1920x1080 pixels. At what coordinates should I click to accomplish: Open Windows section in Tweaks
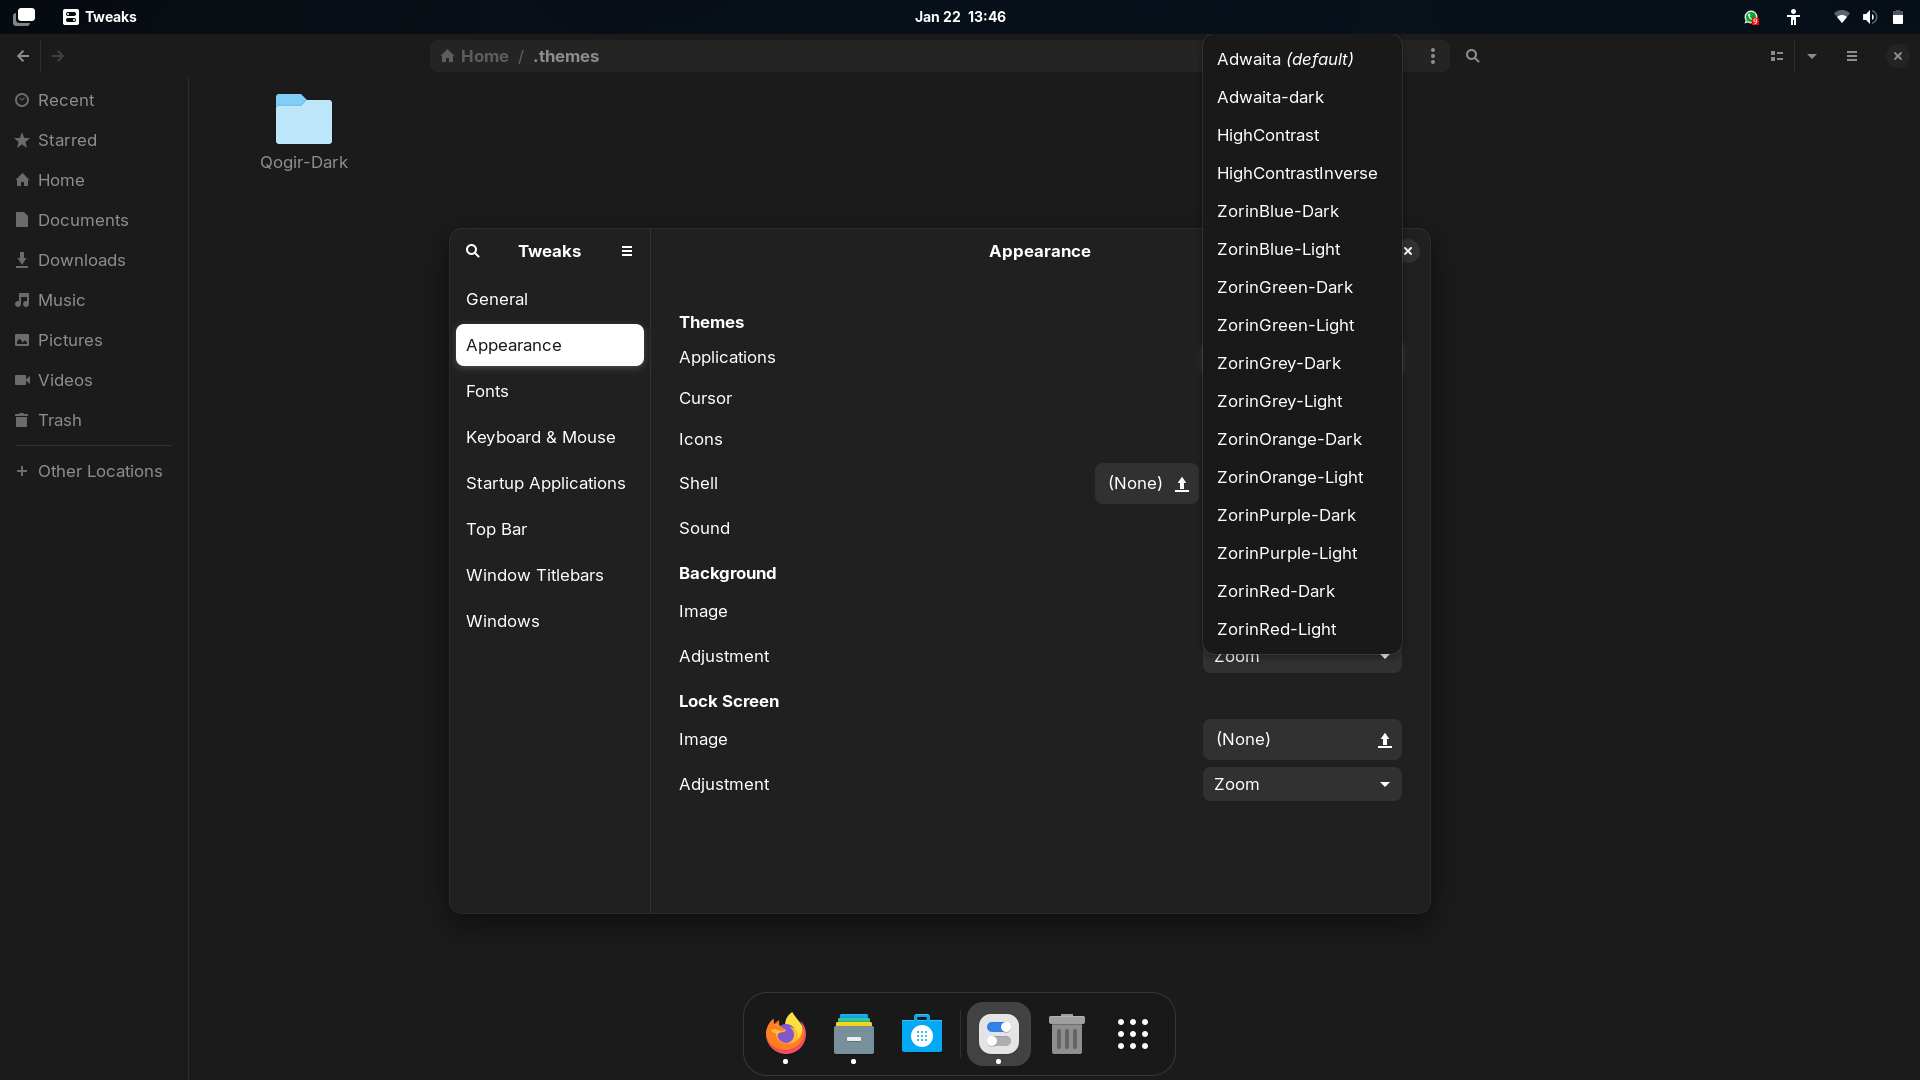[550, 621]
